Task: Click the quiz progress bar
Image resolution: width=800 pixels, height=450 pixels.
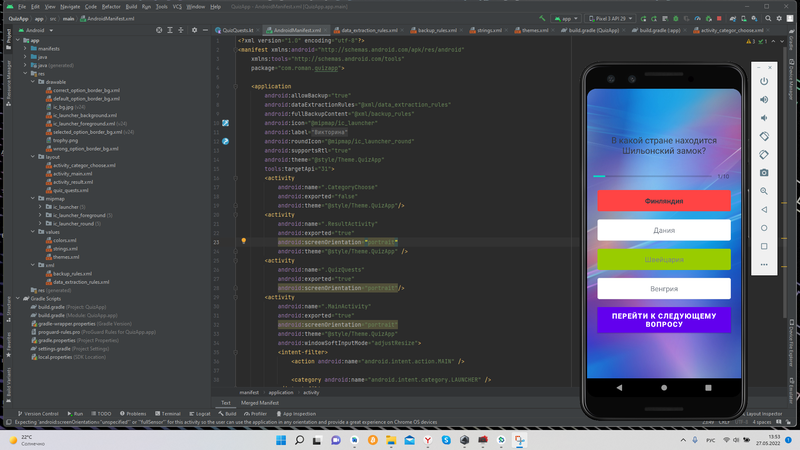Action: (652, 176)
